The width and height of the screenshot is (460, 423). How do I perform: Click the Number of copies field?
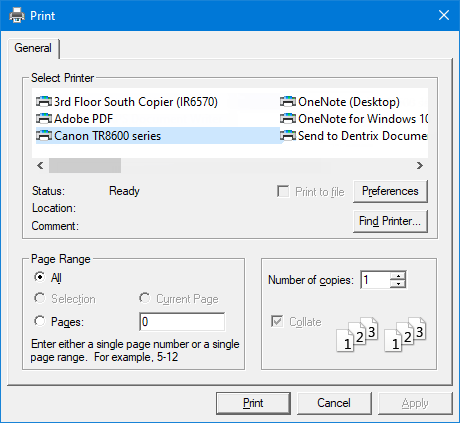coord(375,280)
